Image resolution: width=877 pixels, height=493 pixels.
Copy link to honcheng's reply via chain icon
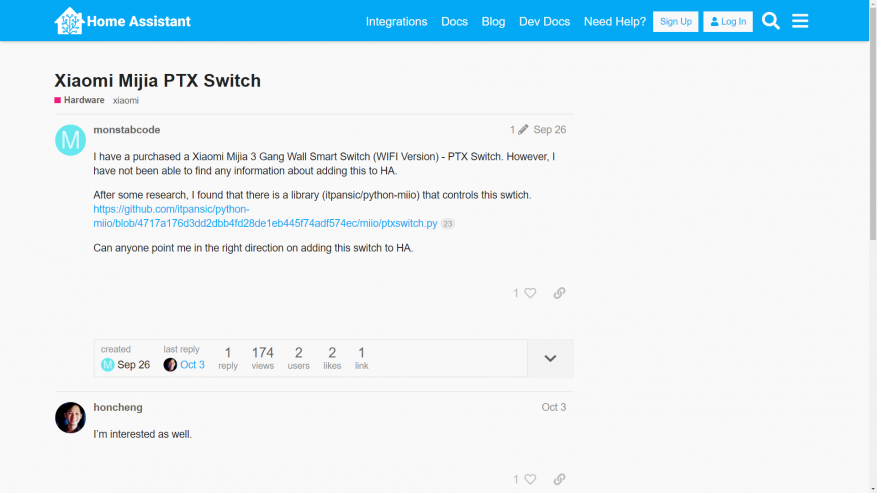coord(559,479)
